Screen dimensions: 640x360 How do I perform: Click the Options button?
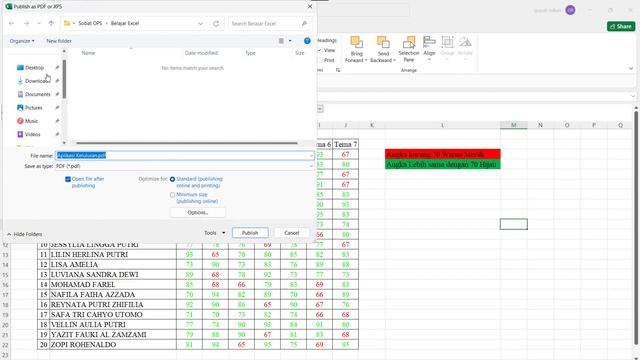198,213
